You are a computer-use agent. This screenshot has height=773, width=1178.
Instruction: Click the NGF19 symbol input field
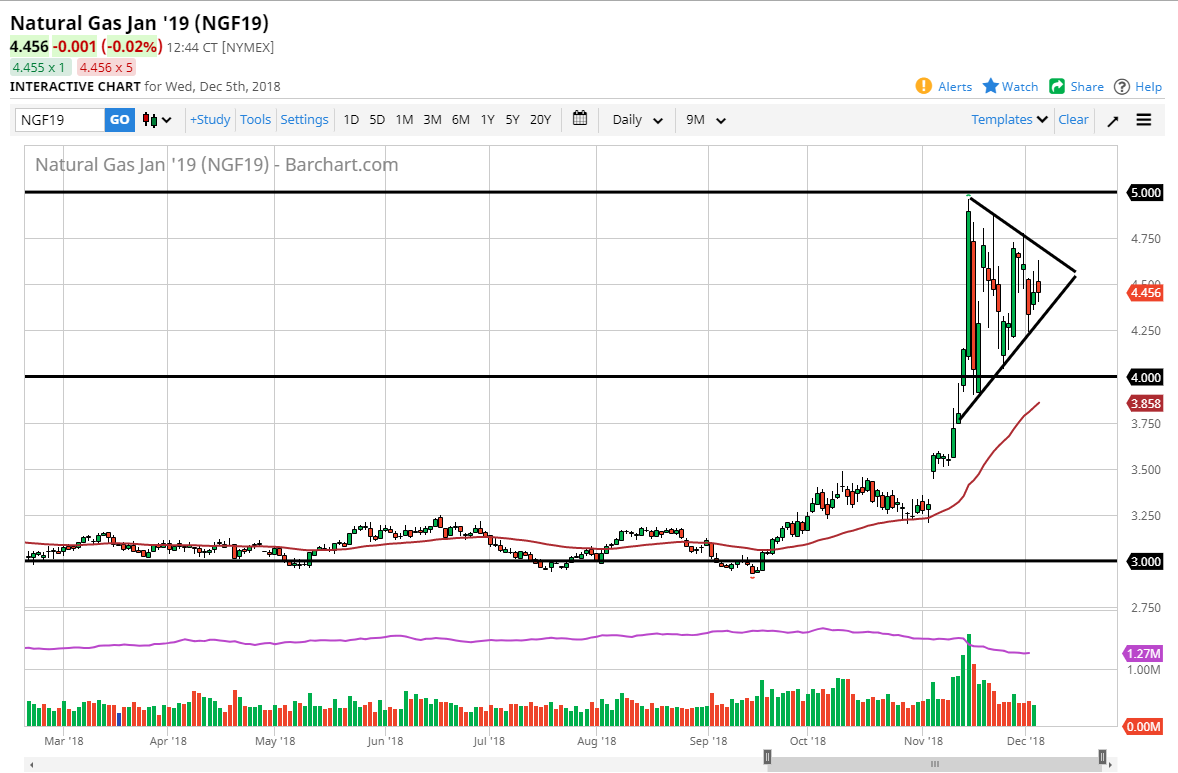[x=59, y=120]
